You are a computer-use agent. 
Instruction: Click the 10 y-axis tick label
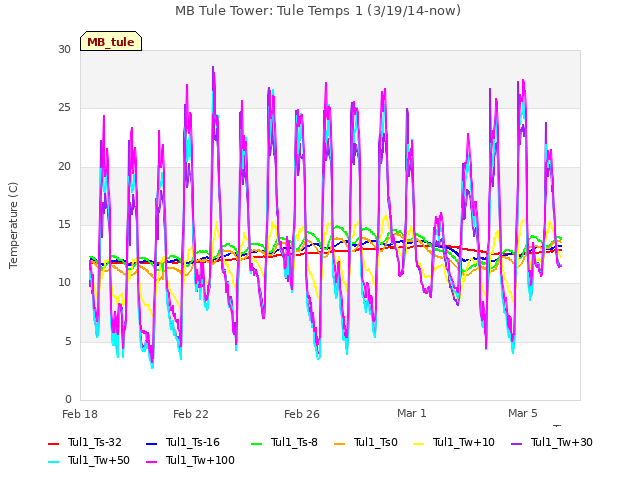click(64, 282)
